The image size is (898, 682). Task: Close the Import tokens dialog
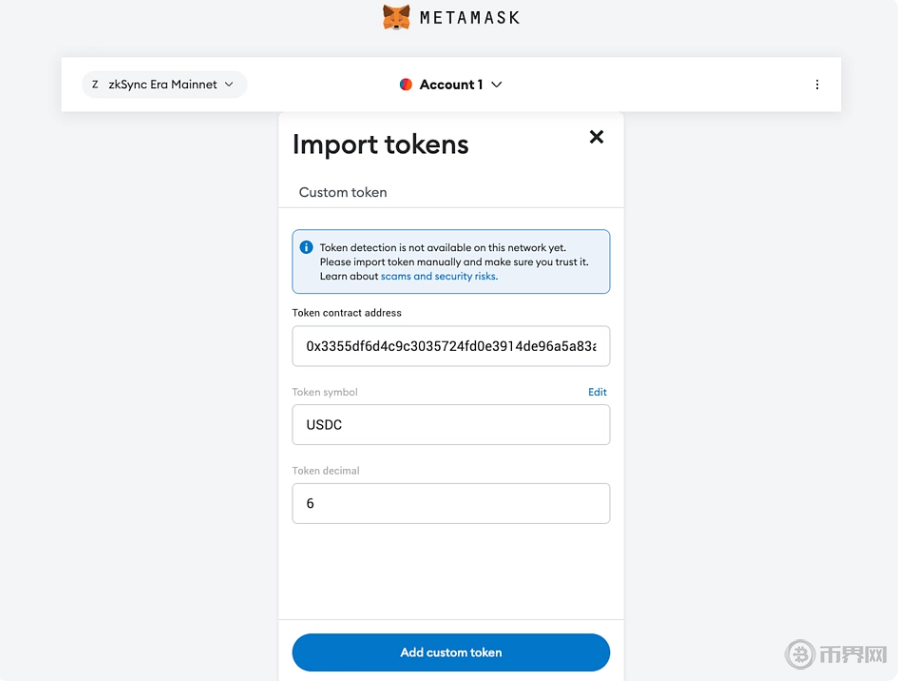(x=596, y=137)
